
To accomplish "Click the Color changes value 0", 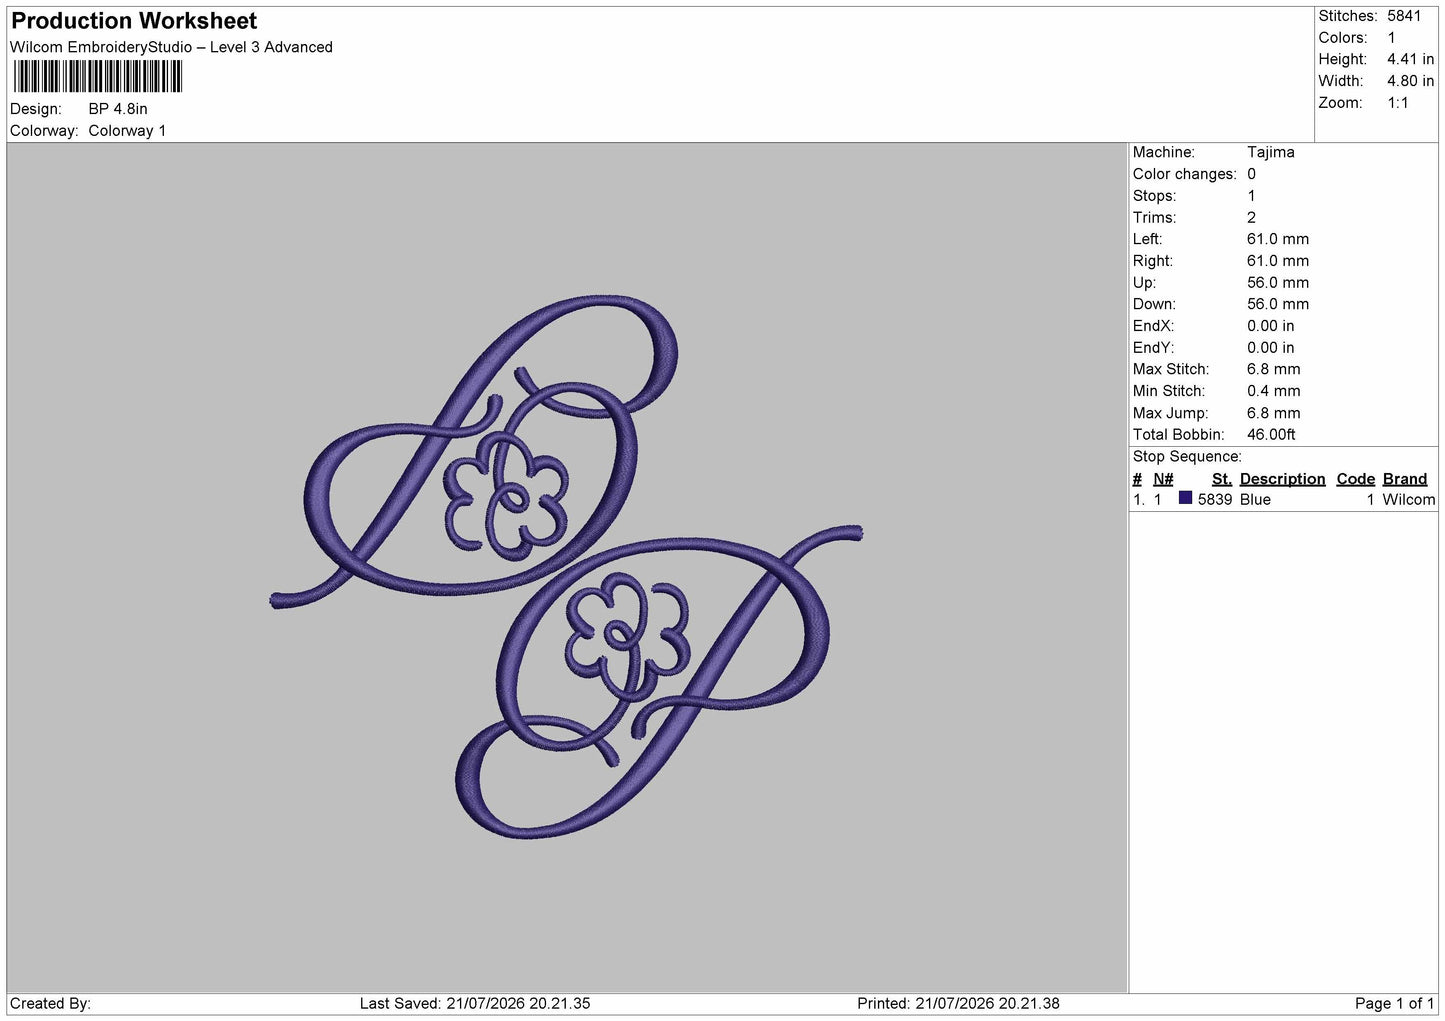I will pos(1251,174).
